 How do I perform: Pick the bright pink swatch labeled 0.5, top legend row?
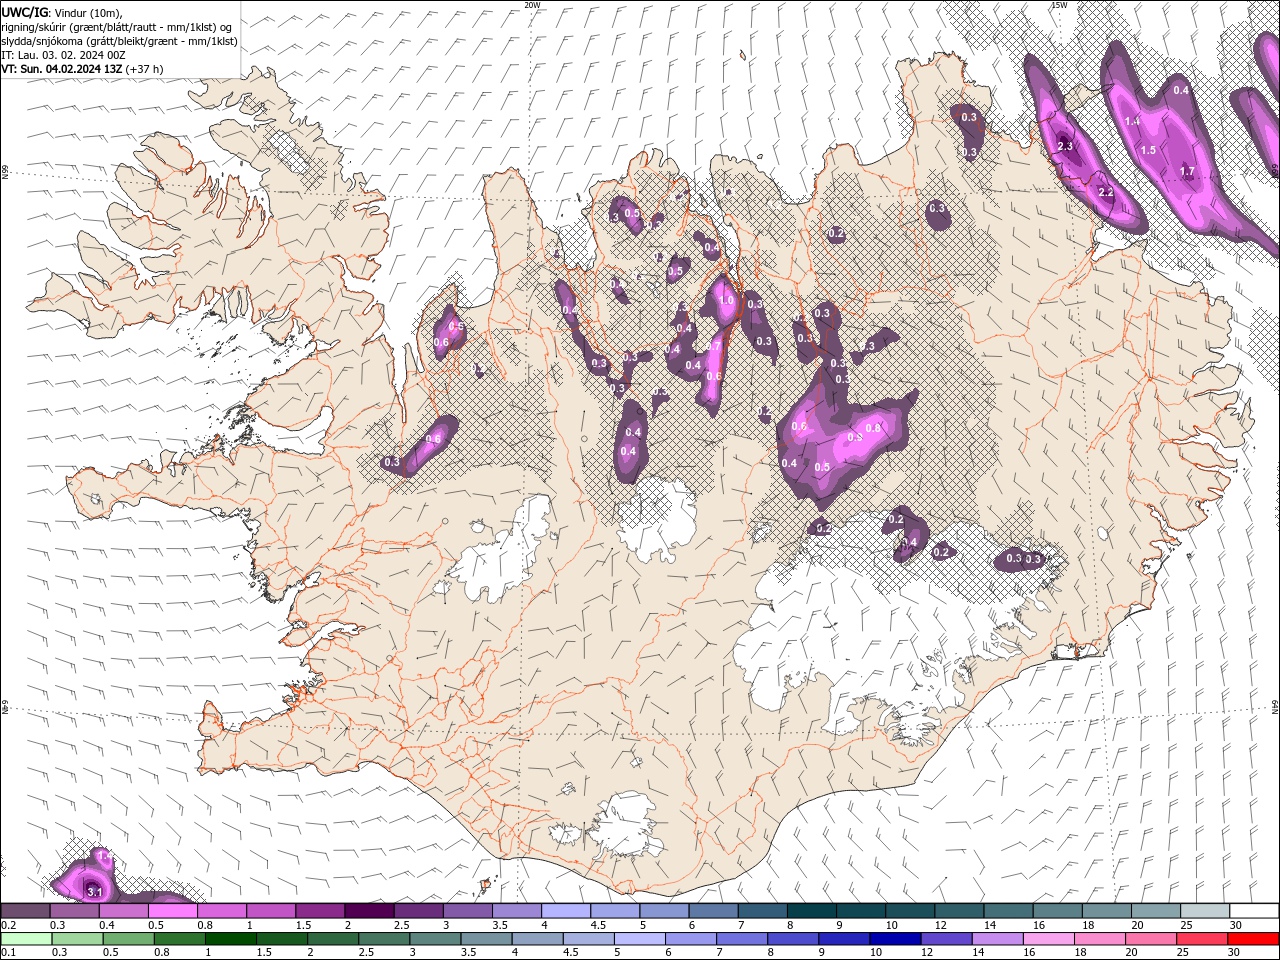coord(172,910)
